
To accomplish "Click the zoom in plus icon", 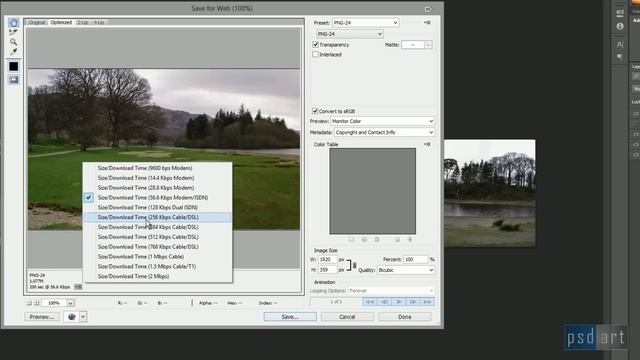I will [x=36, y=303].
